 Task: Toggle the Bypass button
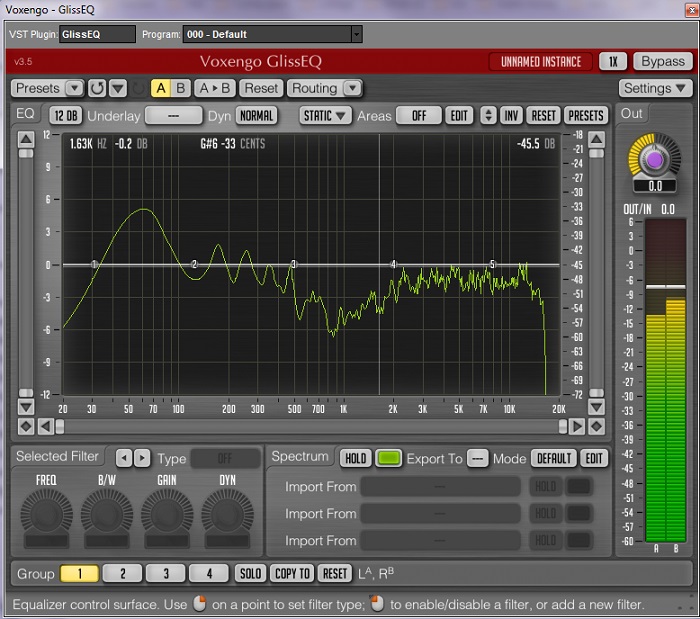[663, 61]
